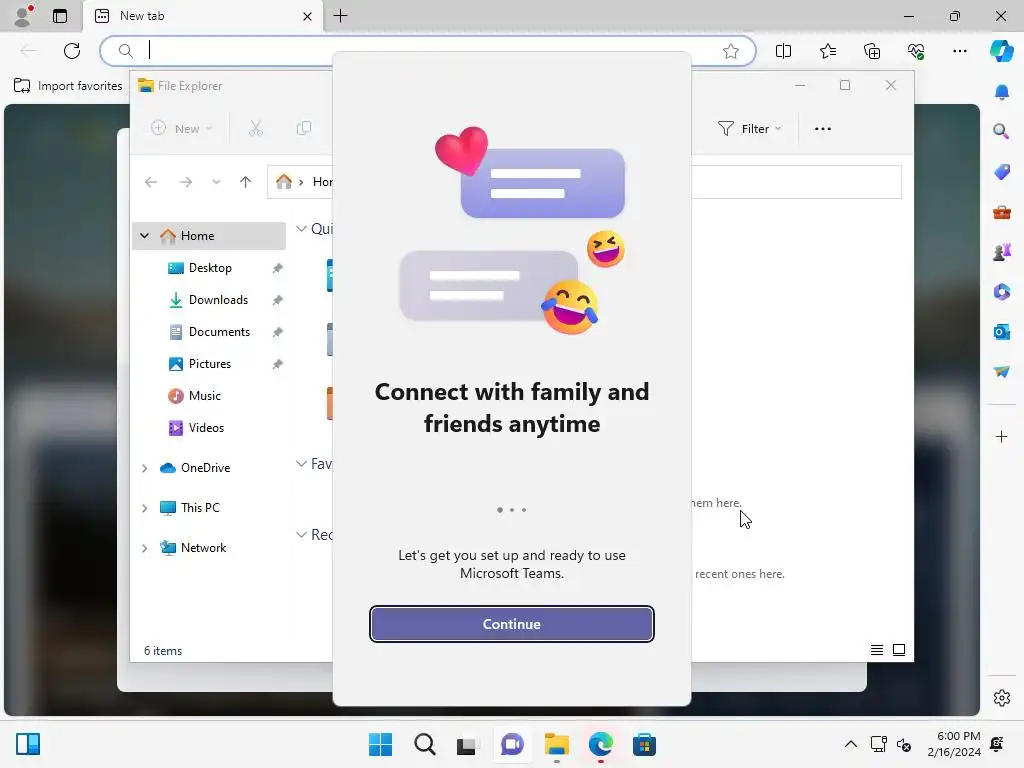Open Tools briefcase in Edge sidebar

(1001, 212)
